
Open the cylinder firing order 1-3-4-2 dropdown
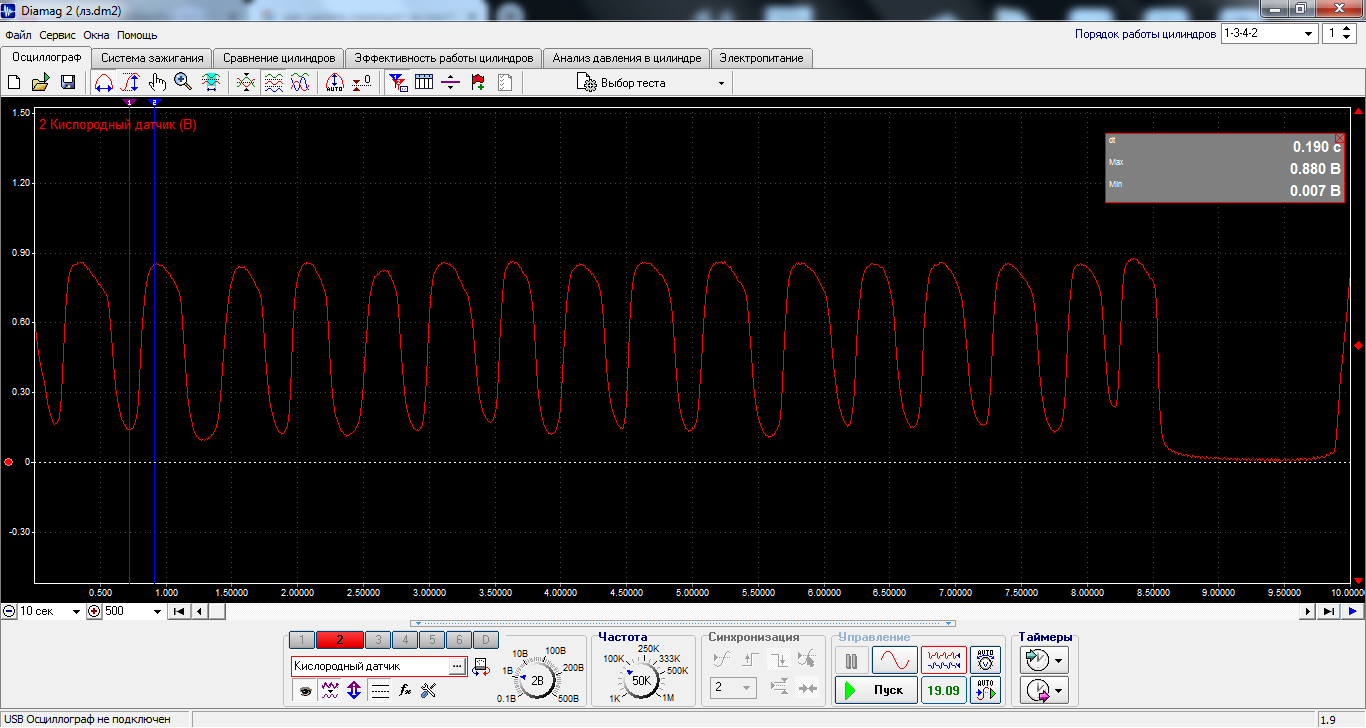[x=1269, y=33]
